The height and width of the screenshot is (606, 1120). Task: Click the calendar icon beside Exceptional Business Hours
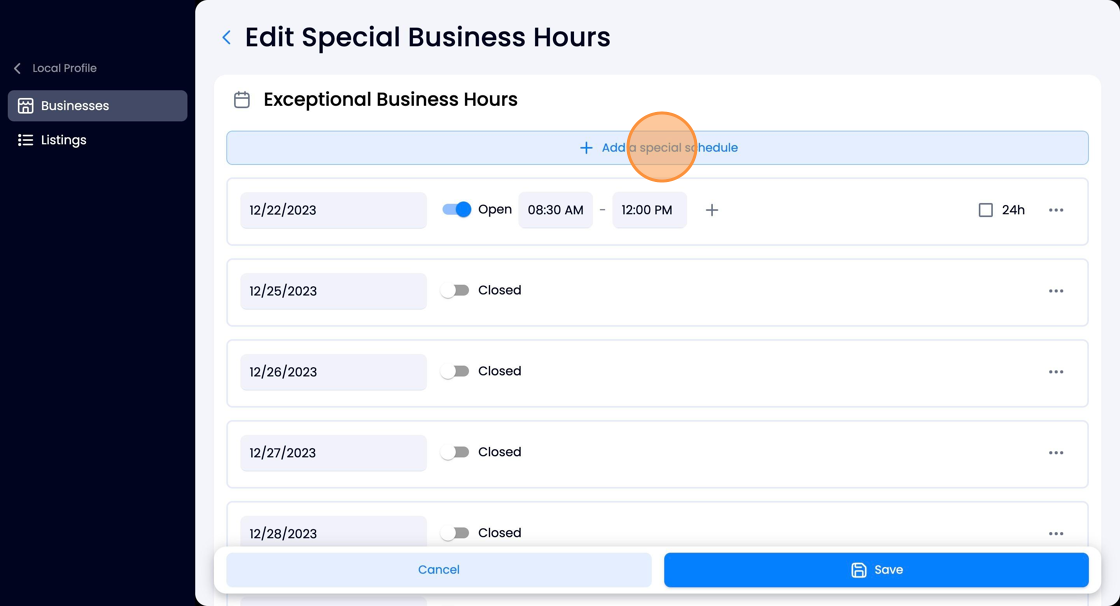tap(242, 99)
